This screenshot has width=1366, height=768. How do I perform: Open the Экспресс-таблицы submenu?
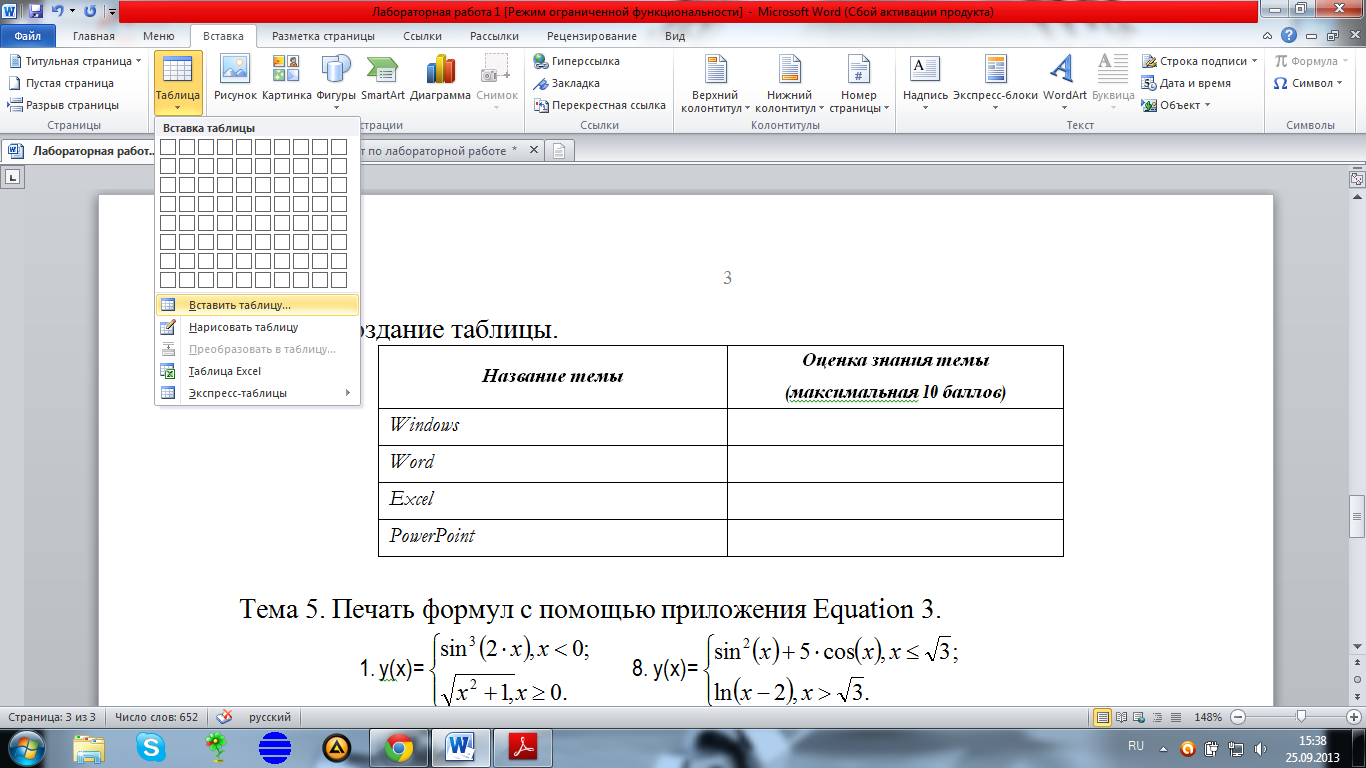[257, 393]
